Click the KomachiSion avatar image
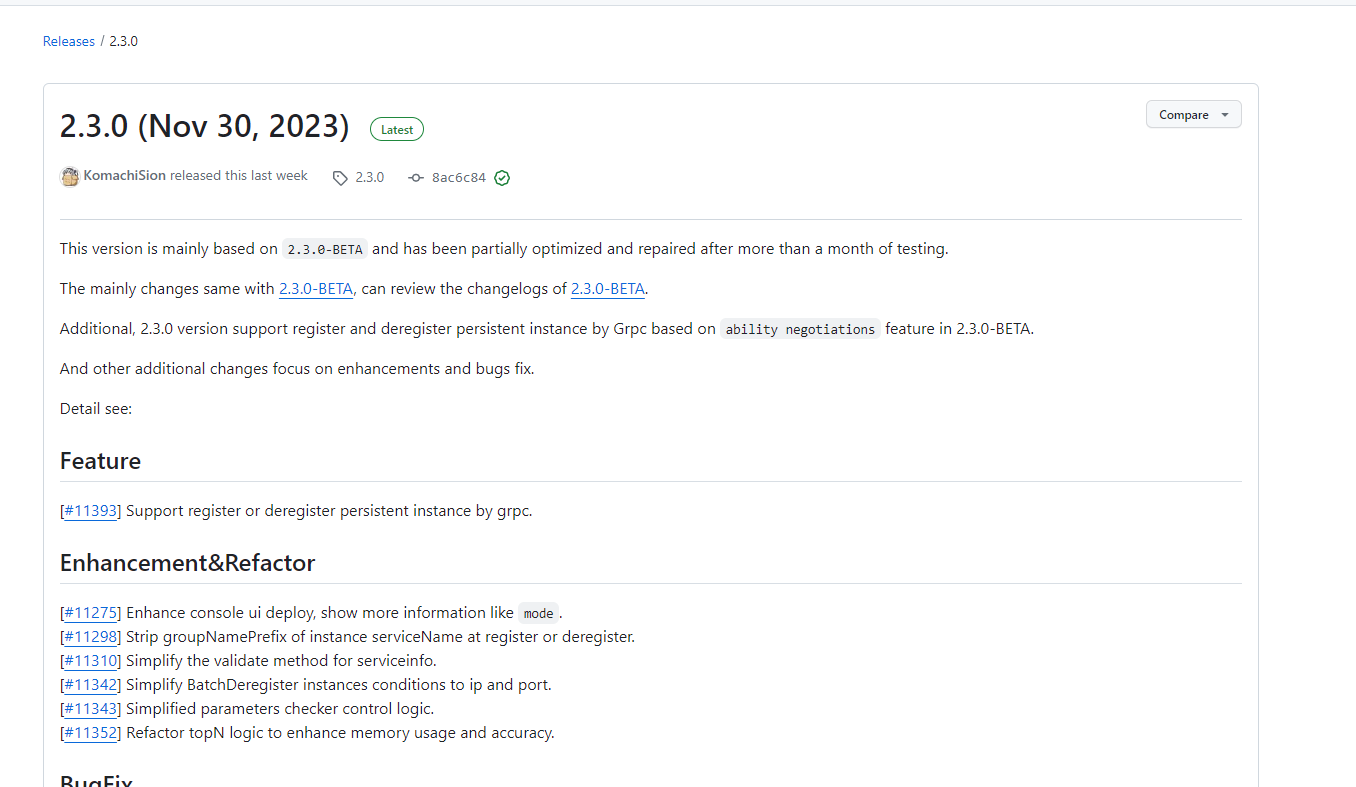1356x787 pixels. (x=70, y=177)
